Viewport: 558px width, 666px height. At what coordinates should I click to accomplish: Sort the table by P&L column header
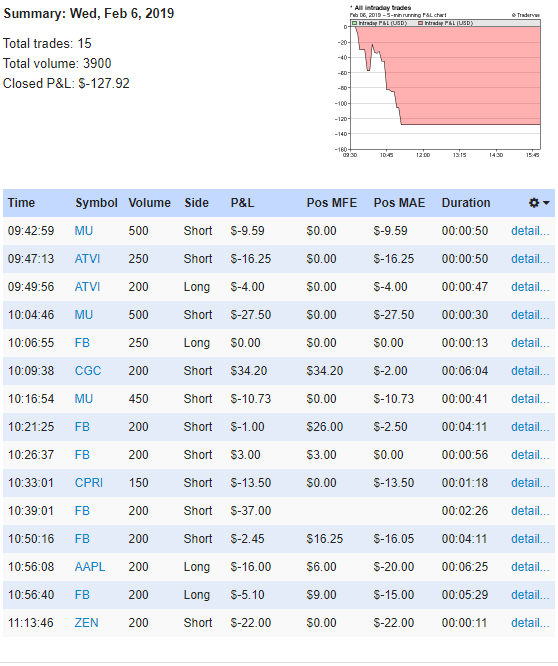[x=242, y=203]
